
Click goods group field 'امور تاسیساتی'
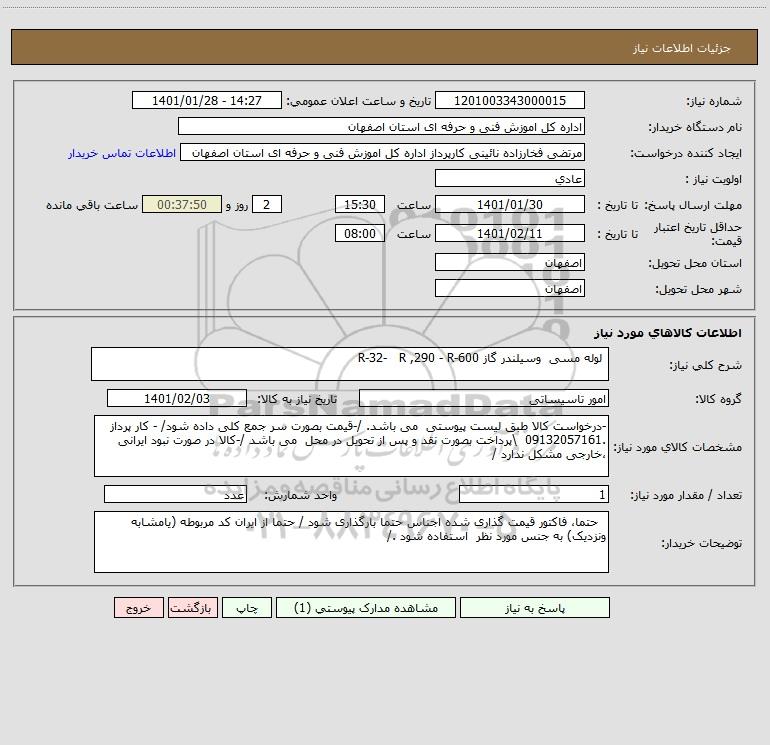pos(484,398)
